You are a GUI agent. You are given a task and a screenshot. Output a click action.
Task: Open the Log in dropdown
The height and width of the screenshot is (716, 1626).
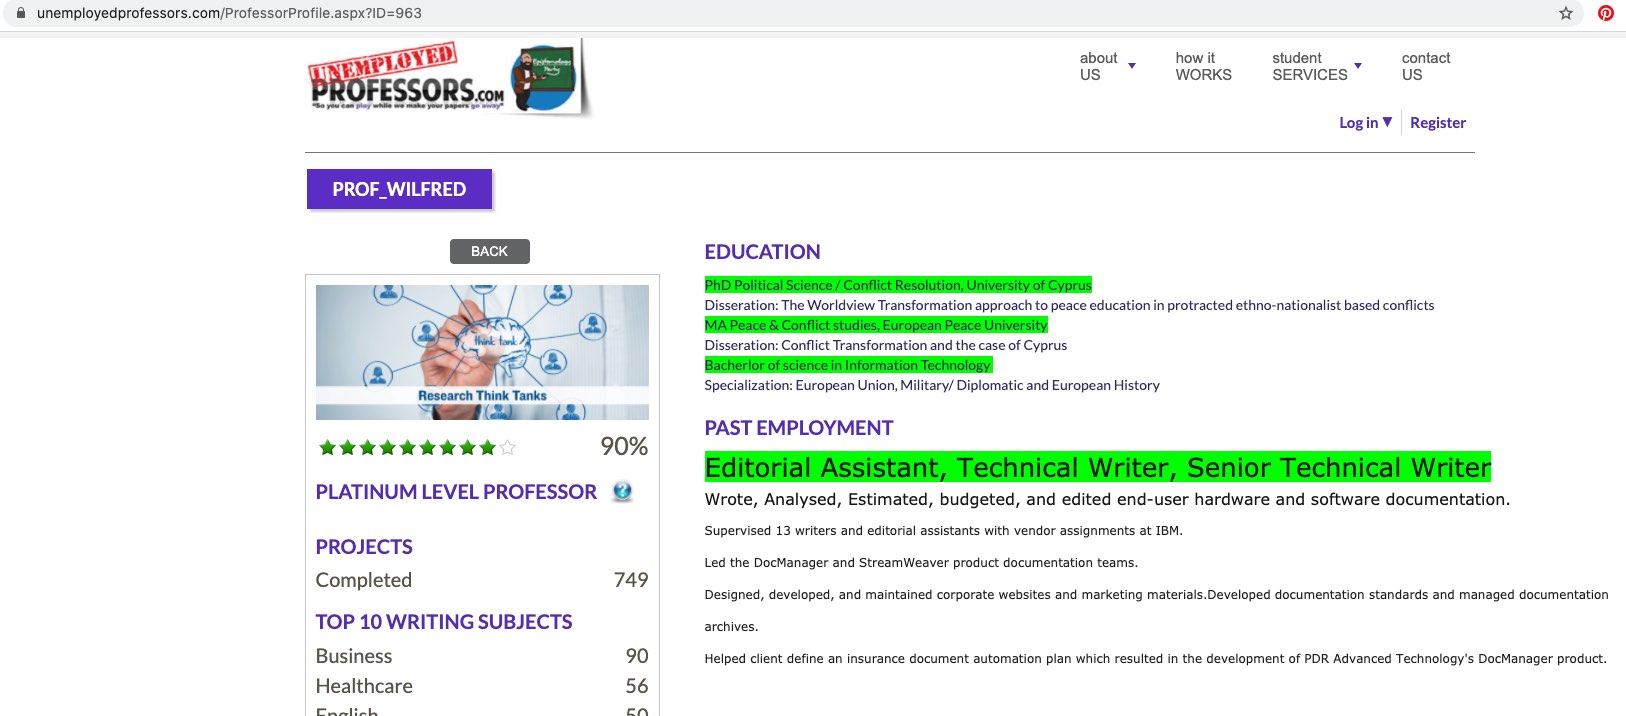coord(1365,122)
